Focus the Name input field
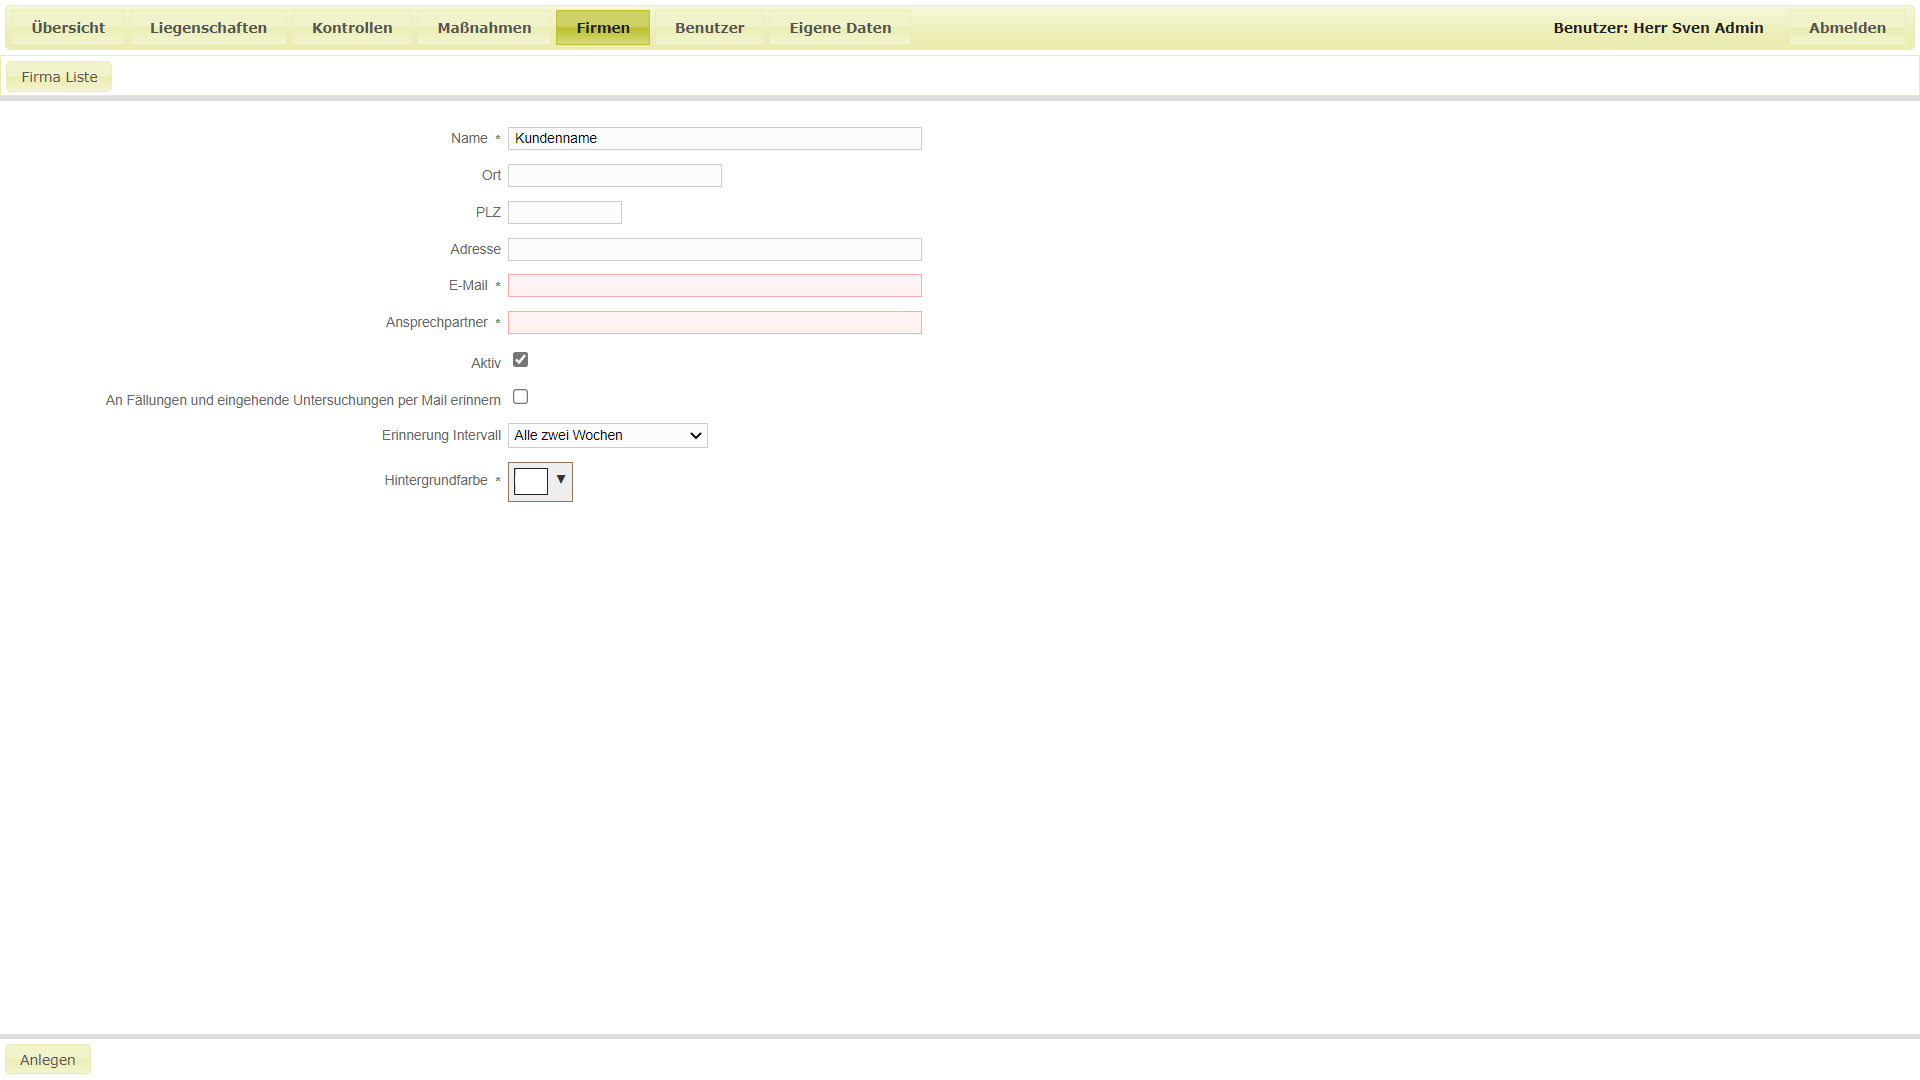 click(714, 139)
